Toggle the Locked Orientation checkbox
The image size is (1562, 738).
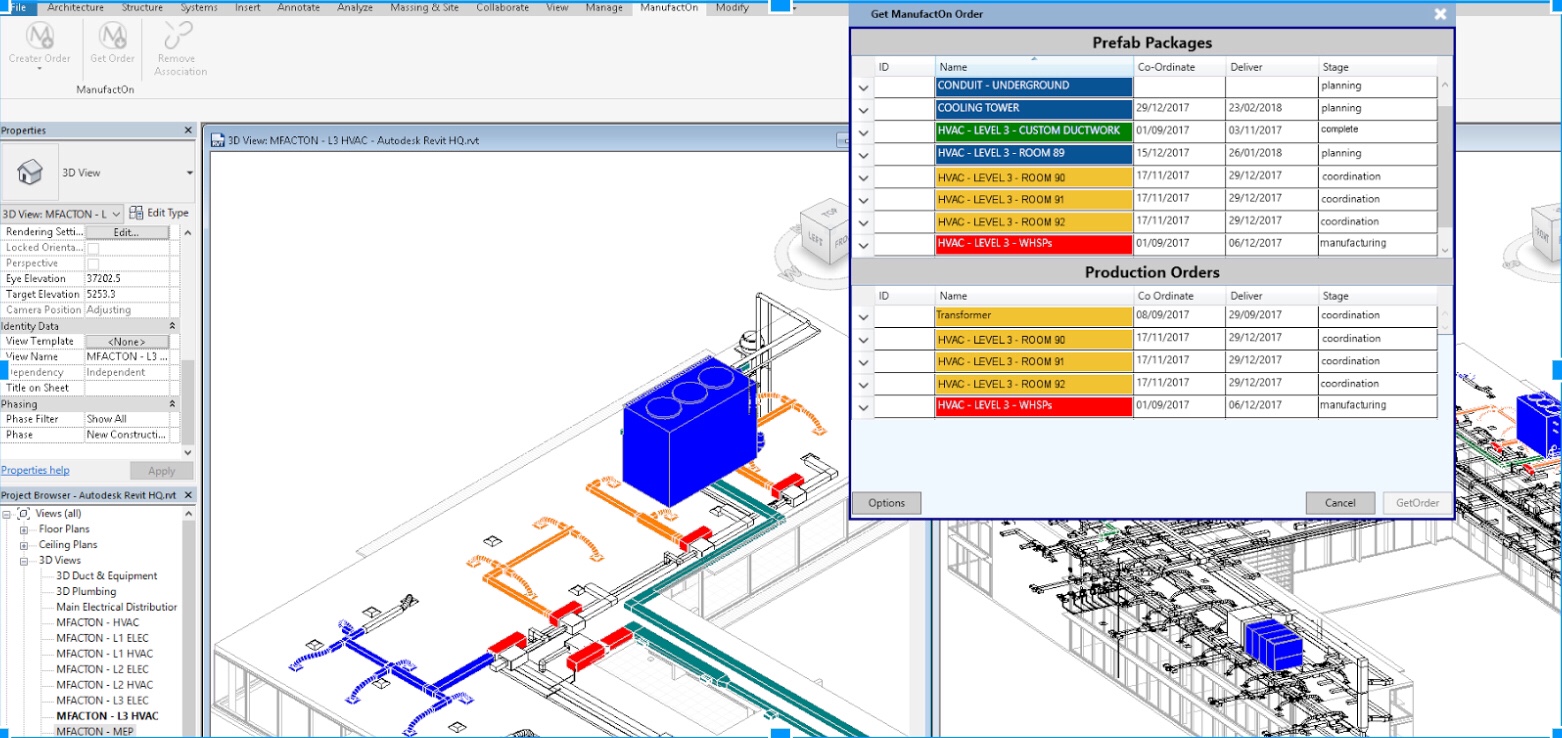tap(93, 248)
